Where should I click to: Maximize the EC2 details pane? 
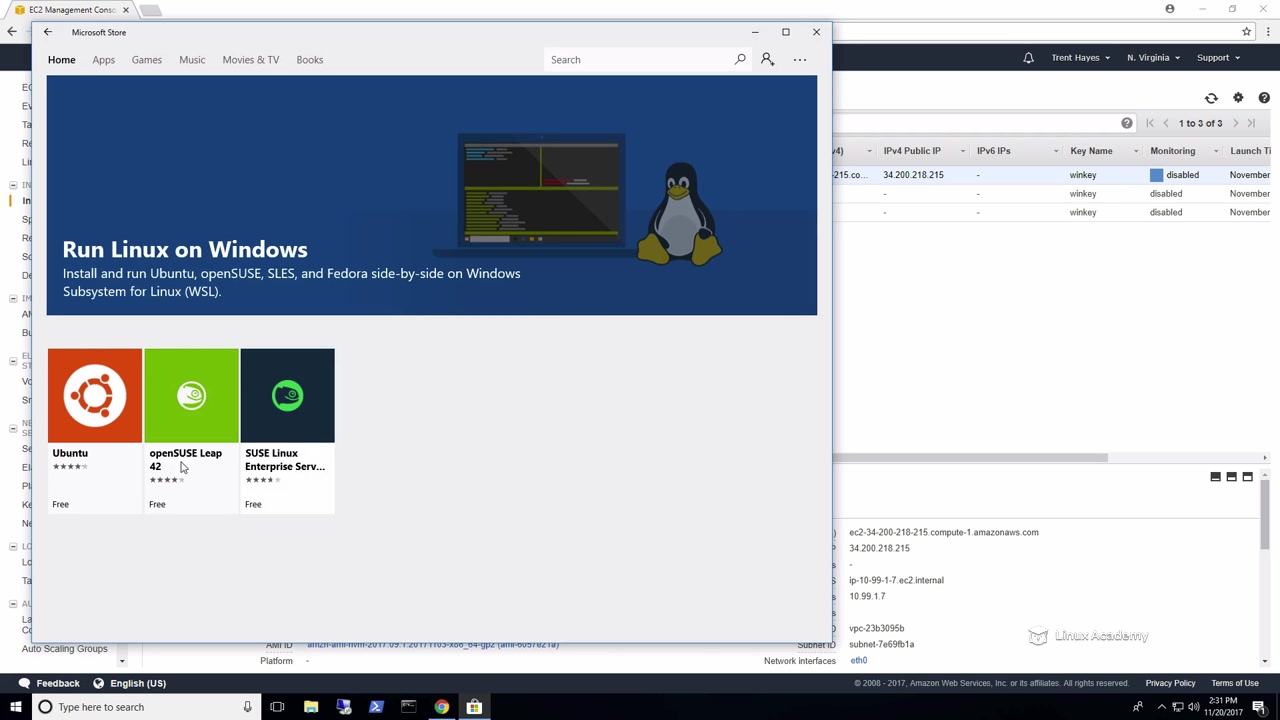[x=1248, y=477]
